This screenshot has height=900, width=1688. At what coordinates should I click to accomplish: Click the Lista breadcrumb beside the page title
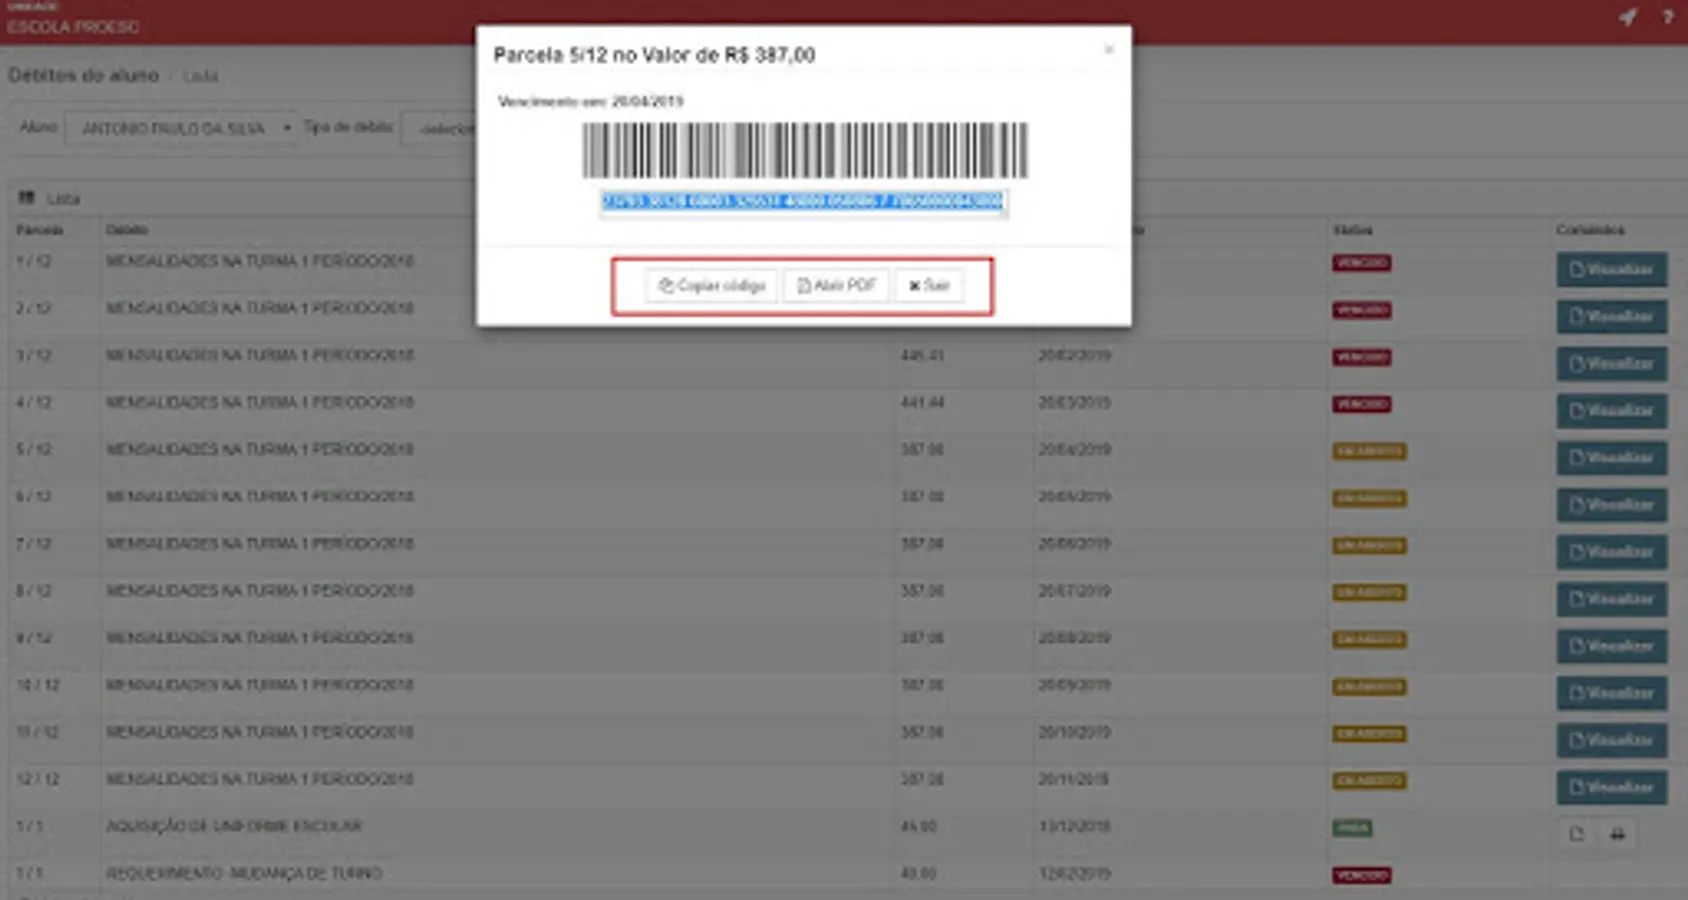coord(200,76)
